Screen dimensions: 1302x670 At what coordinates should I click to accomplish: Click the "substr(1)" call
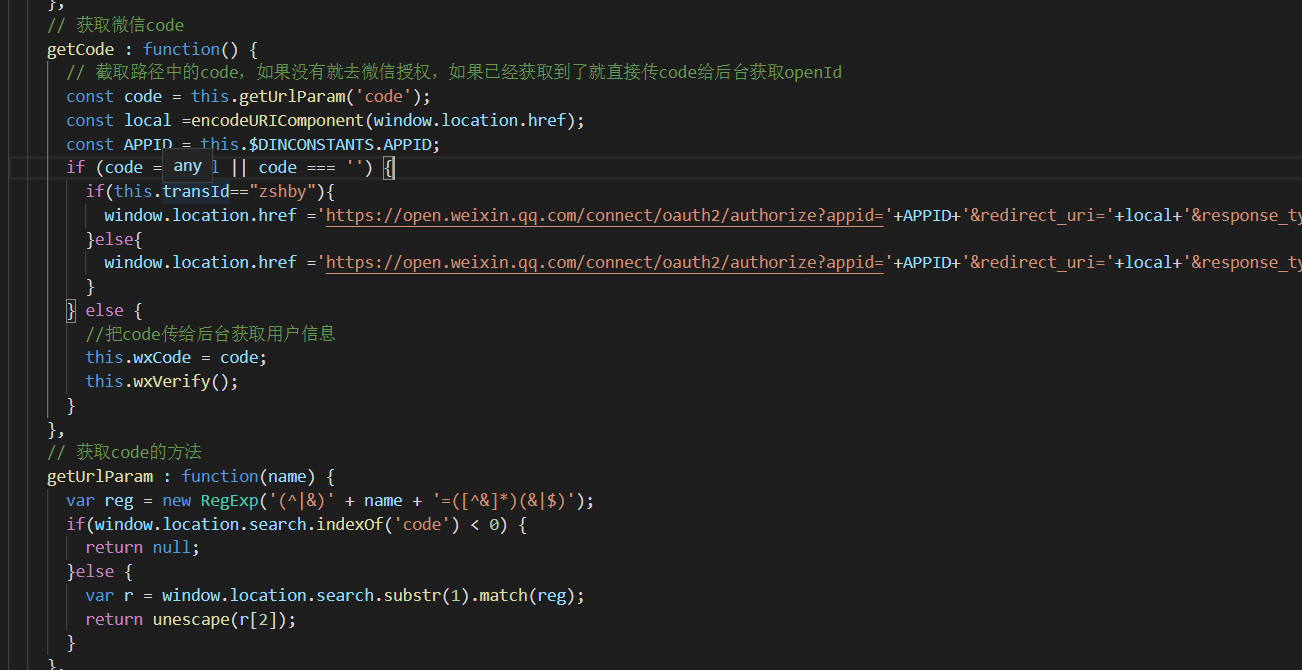(427, 595)
